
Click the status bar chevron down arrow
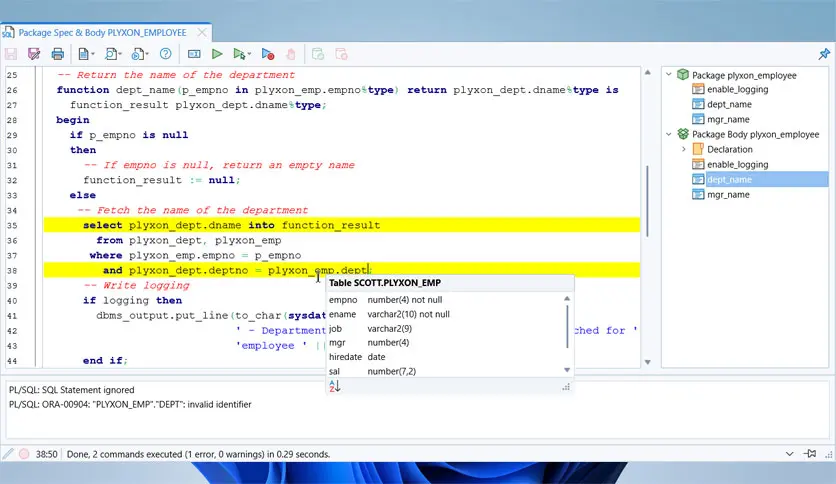click(790, 454)
